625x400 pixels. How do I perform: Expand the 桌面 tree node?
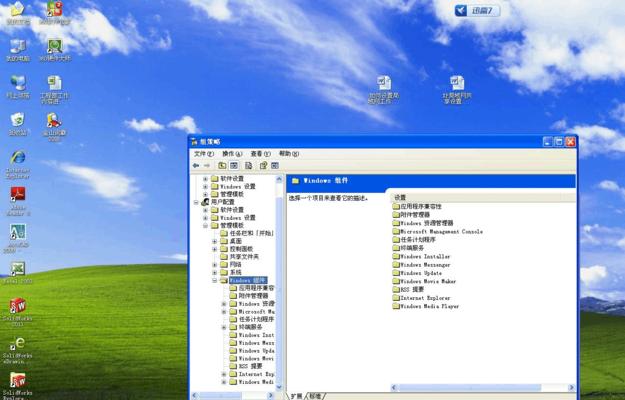coord(215,241)
